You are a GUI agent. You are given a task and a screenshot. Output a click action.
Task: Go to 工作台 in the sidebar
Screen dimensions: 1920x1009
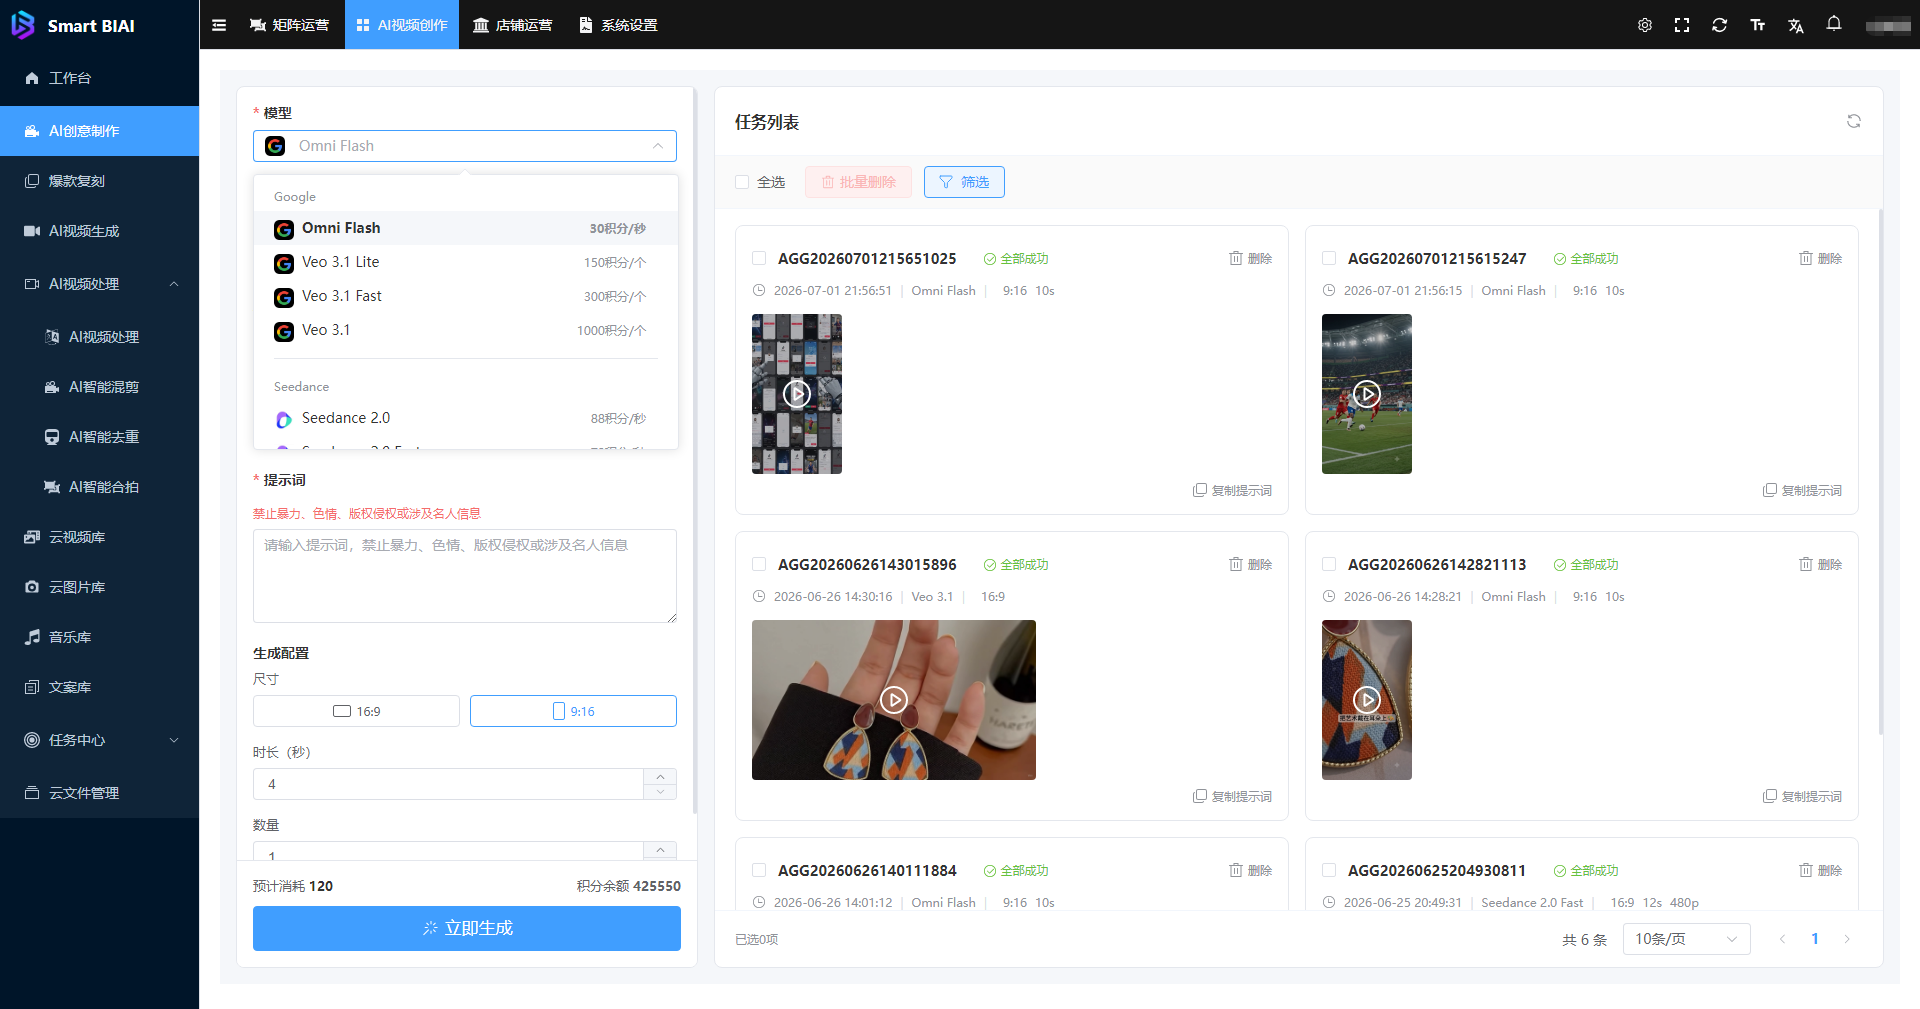[x=100, y=78]
